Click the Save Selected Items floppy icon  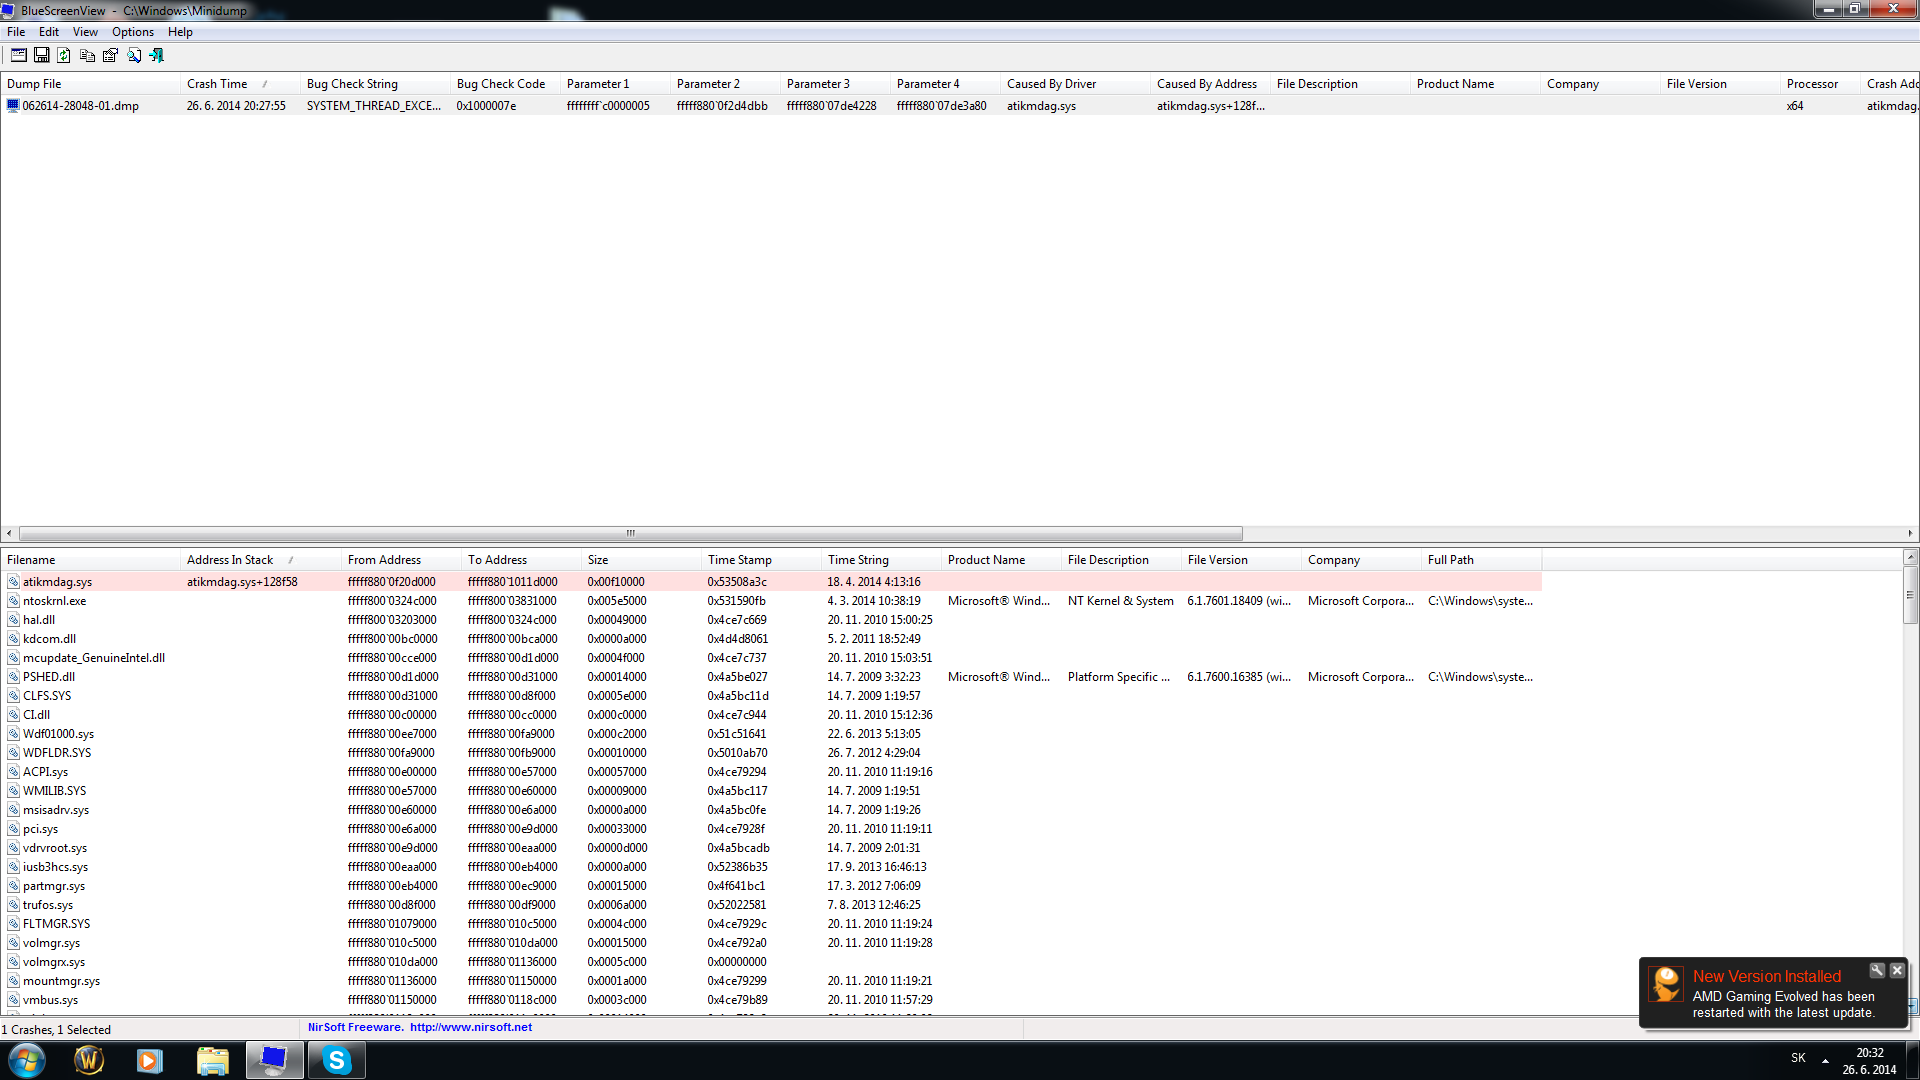point(42,56)
